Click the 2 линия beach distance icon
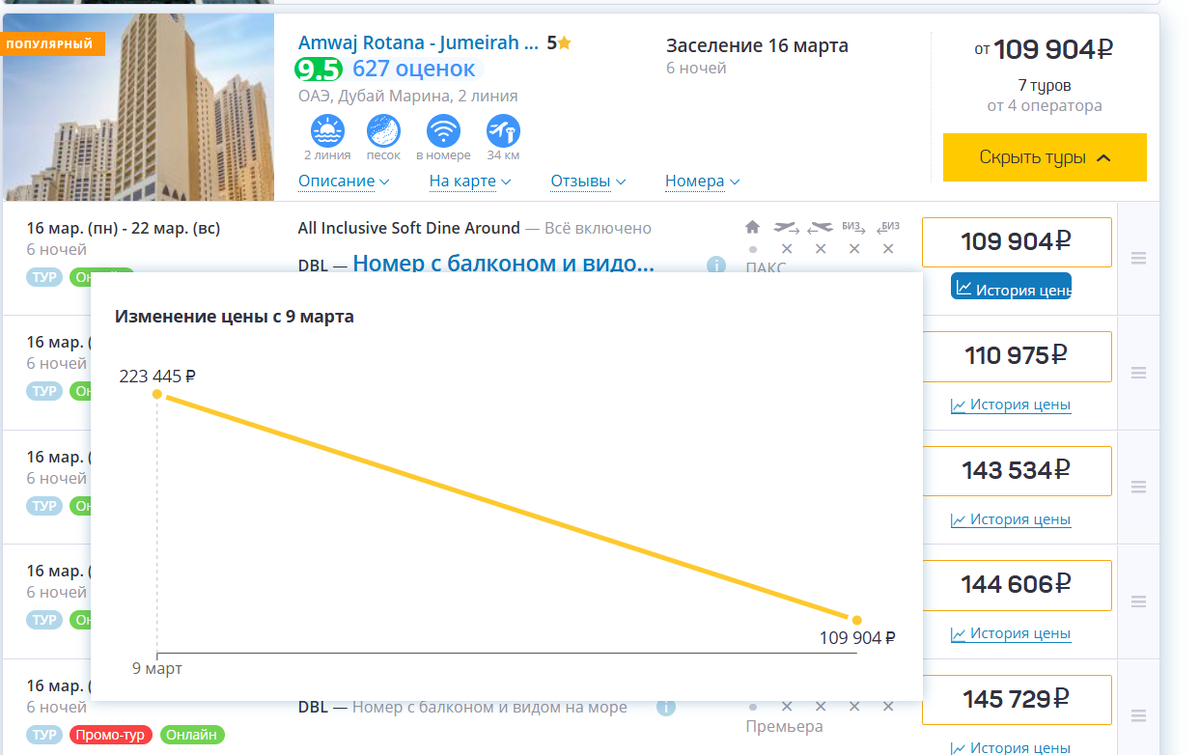This screenshot has height=755, width=1200. (x=327, y=131)
